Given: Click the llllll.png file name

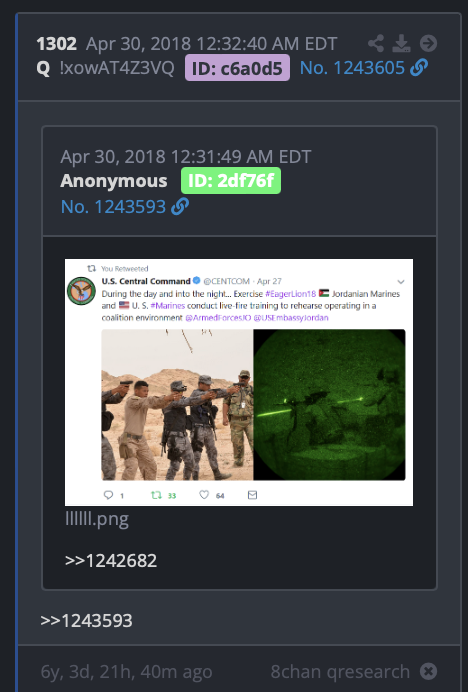Looking at the screenshot, I should click(97, 519).
